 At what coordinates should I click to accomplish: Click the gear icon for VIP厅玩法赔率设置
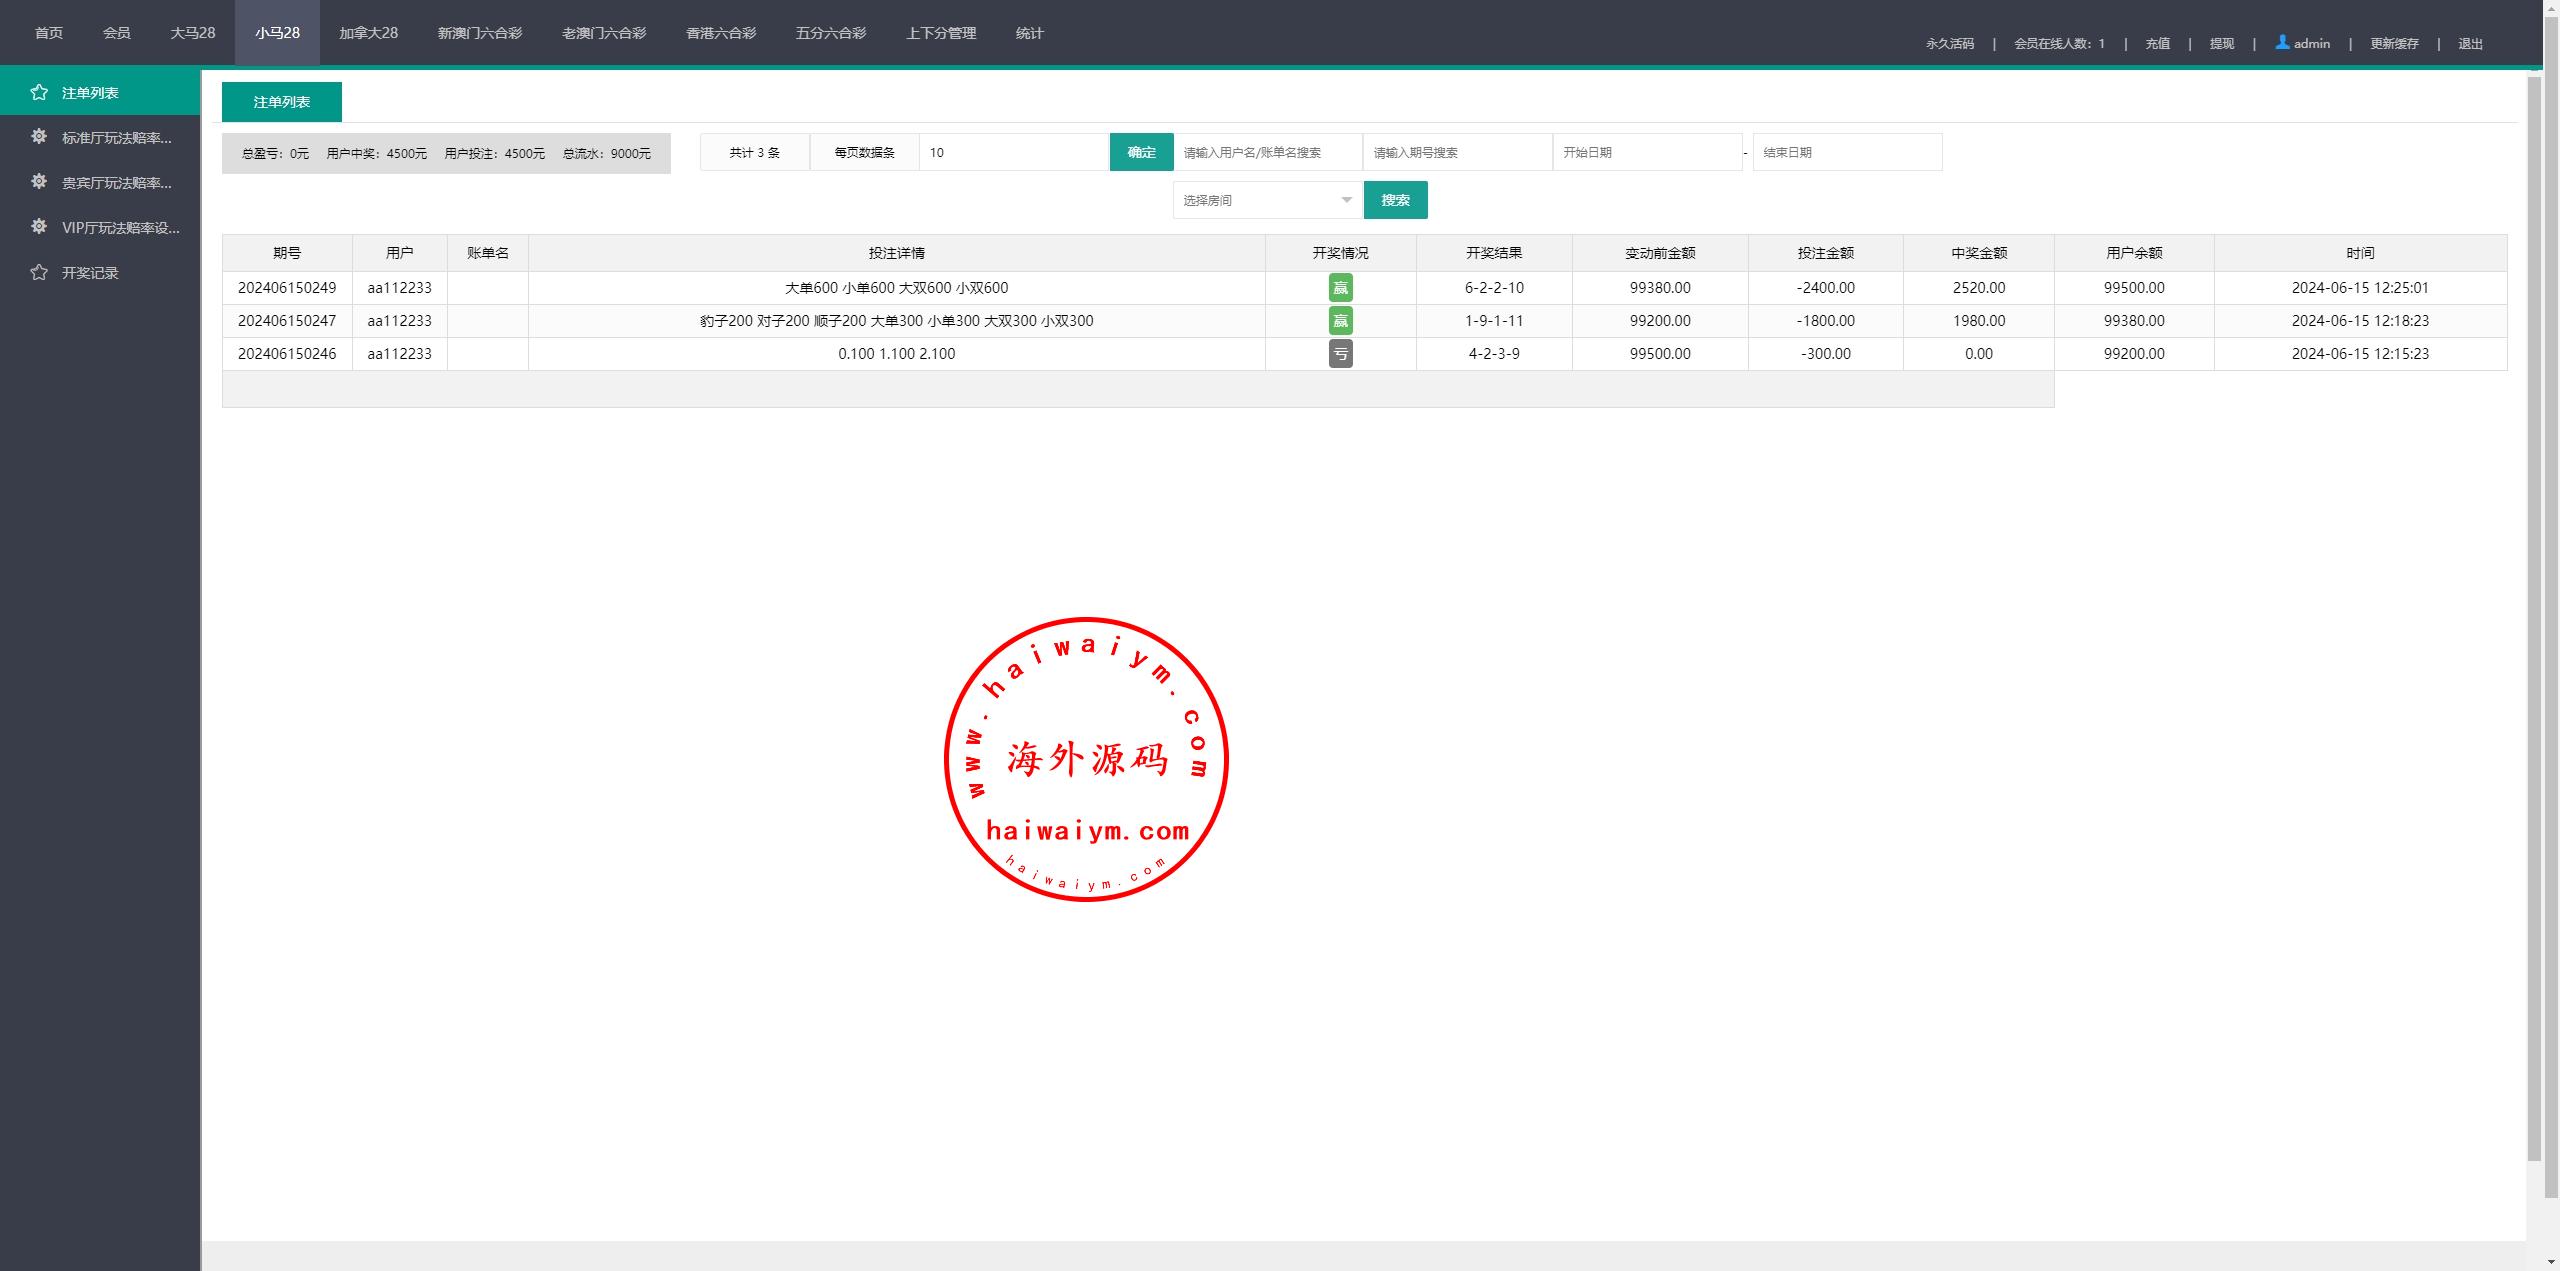[x=39, y=226]
